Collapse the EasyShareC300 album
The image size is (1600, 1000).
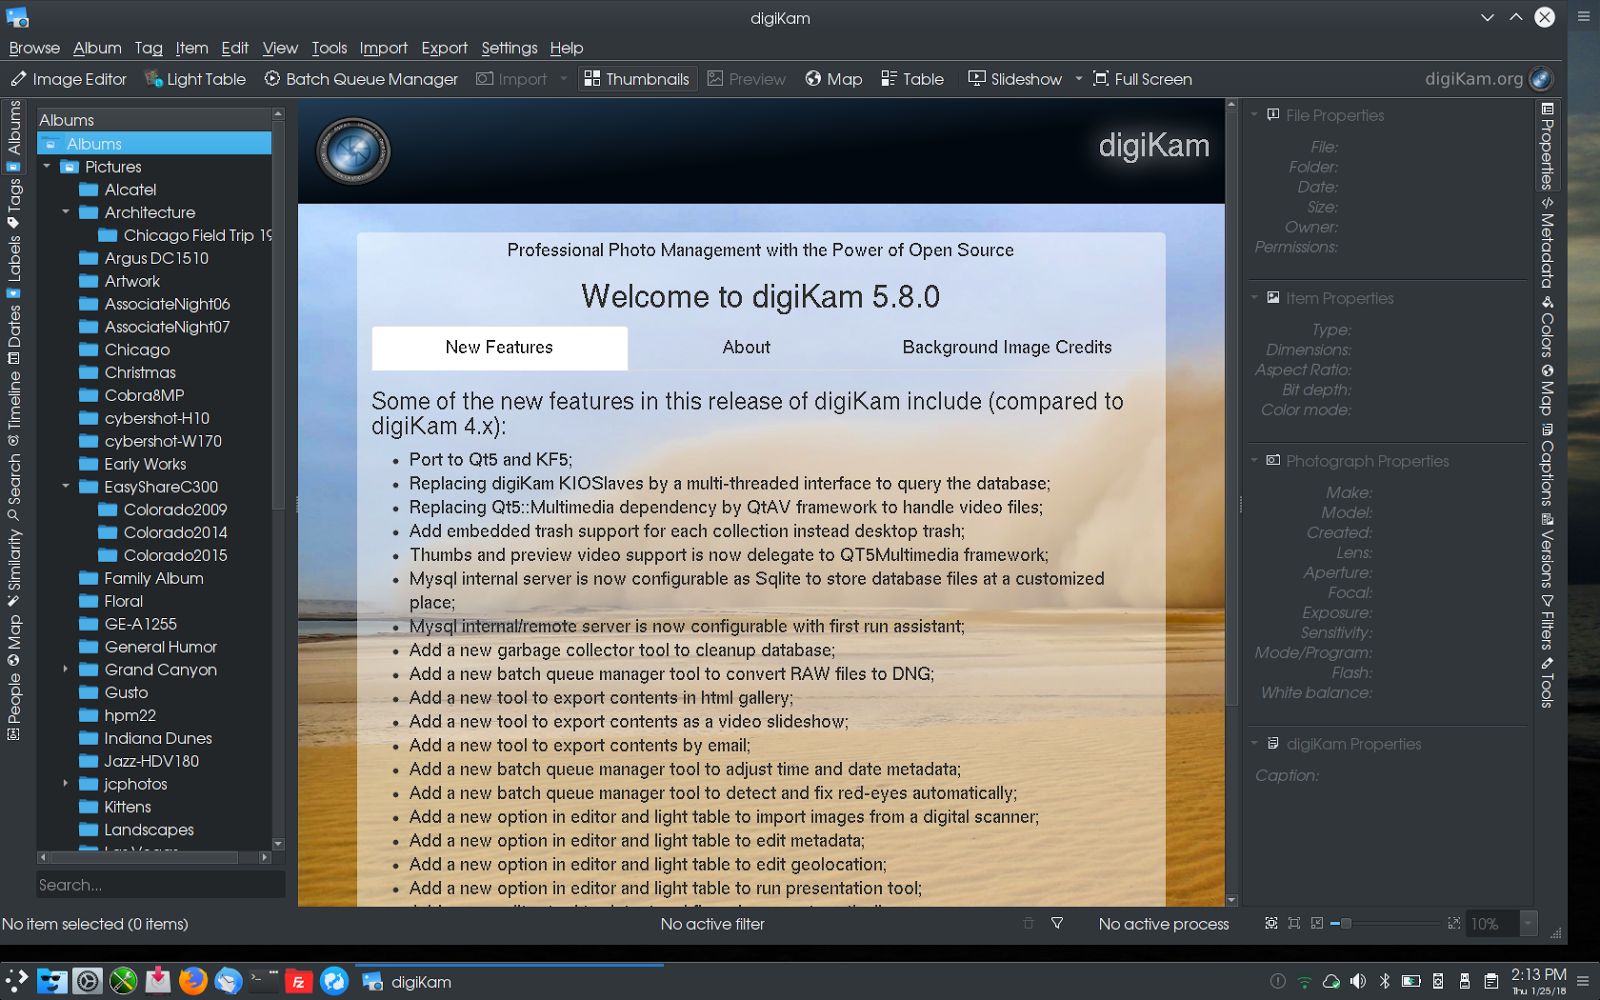tap(66, 486)
